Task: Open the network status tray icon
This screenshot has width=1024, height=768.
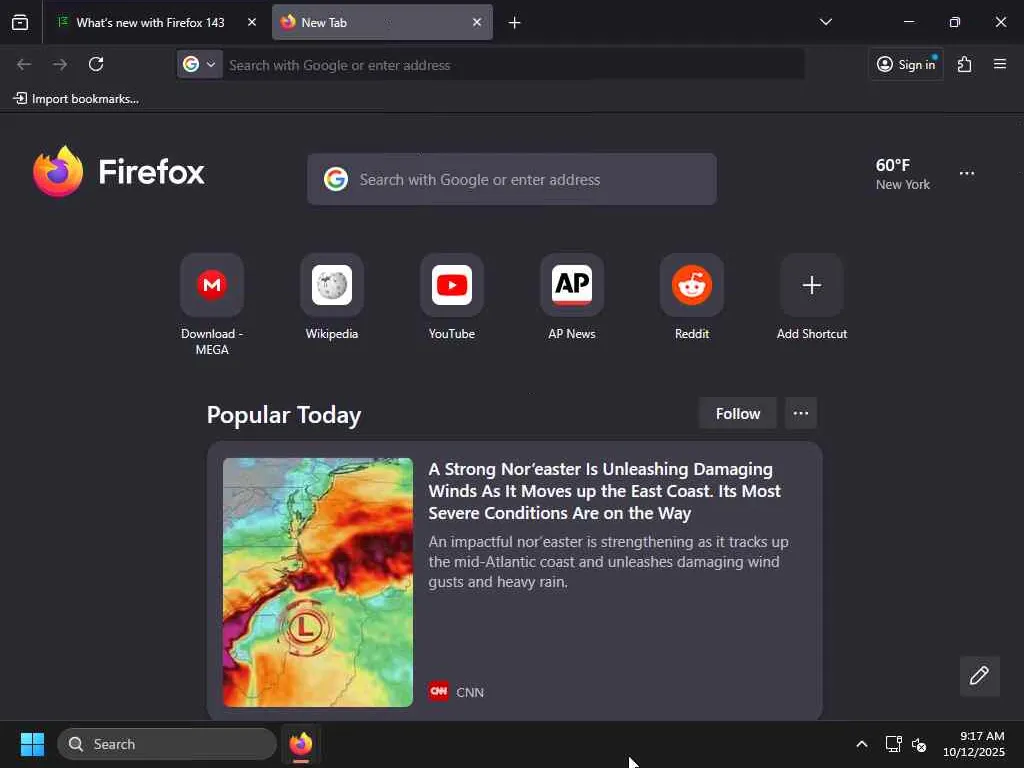Action: click(893, 744)
